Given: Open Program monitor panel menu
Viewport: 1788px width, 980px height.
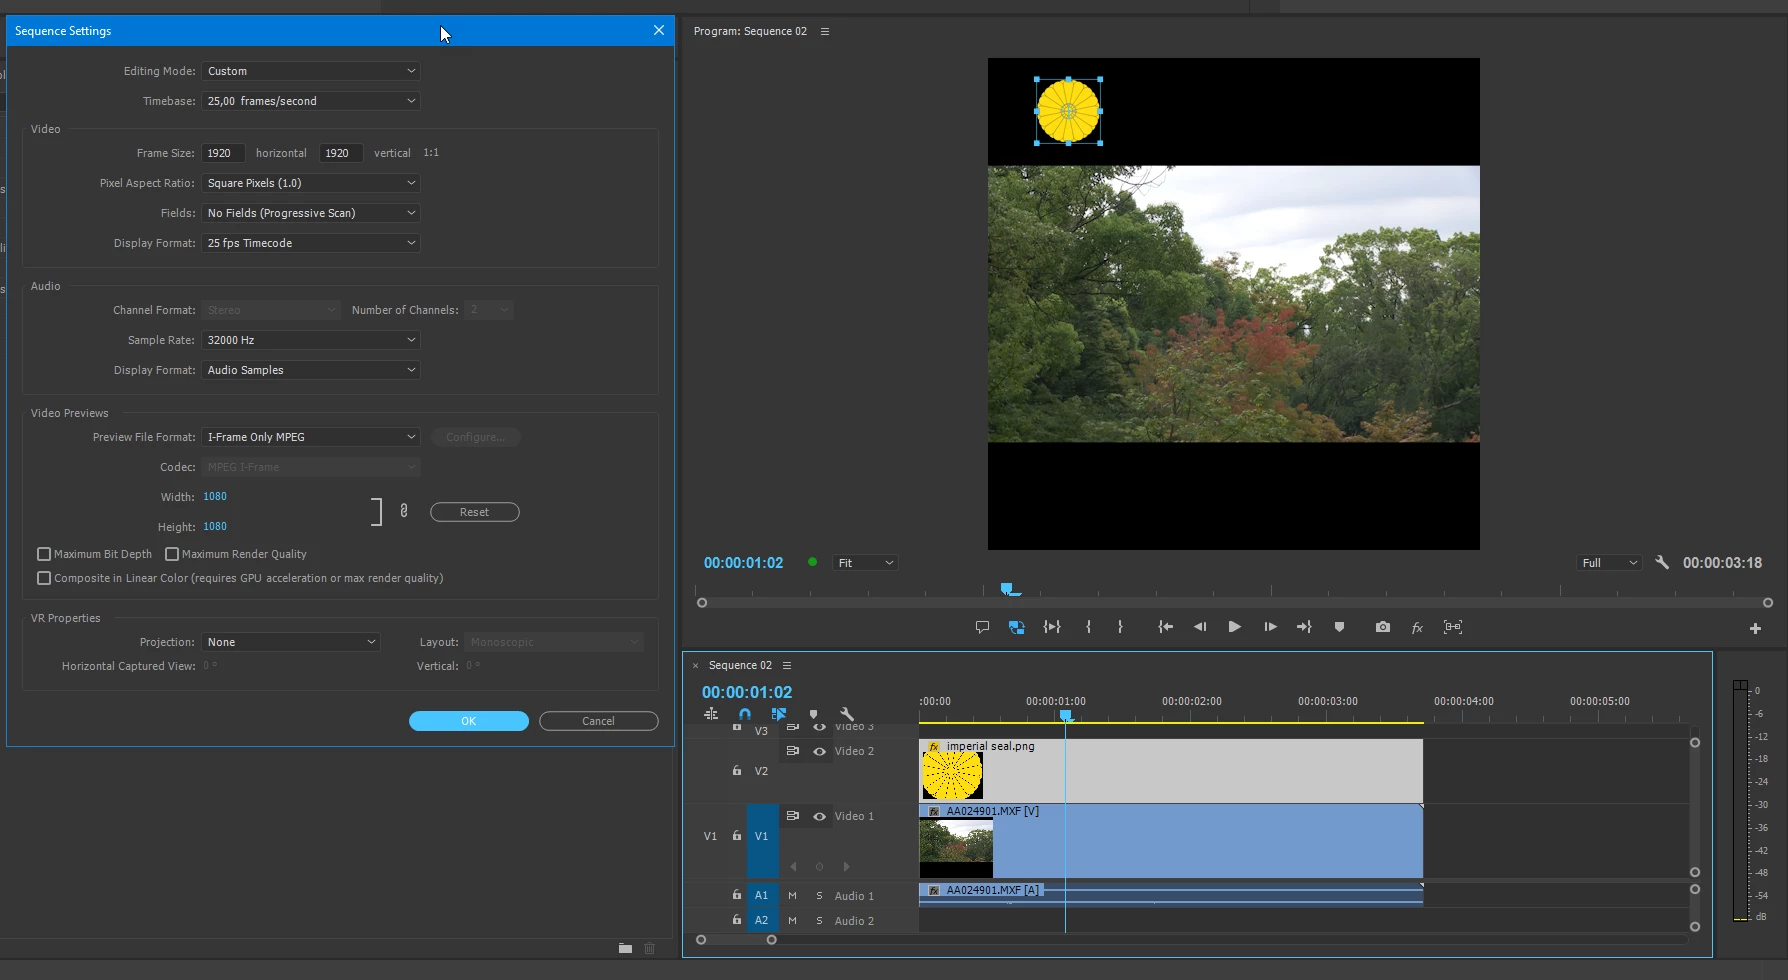Looking at the screenshot, I should (x=825, y=31).
